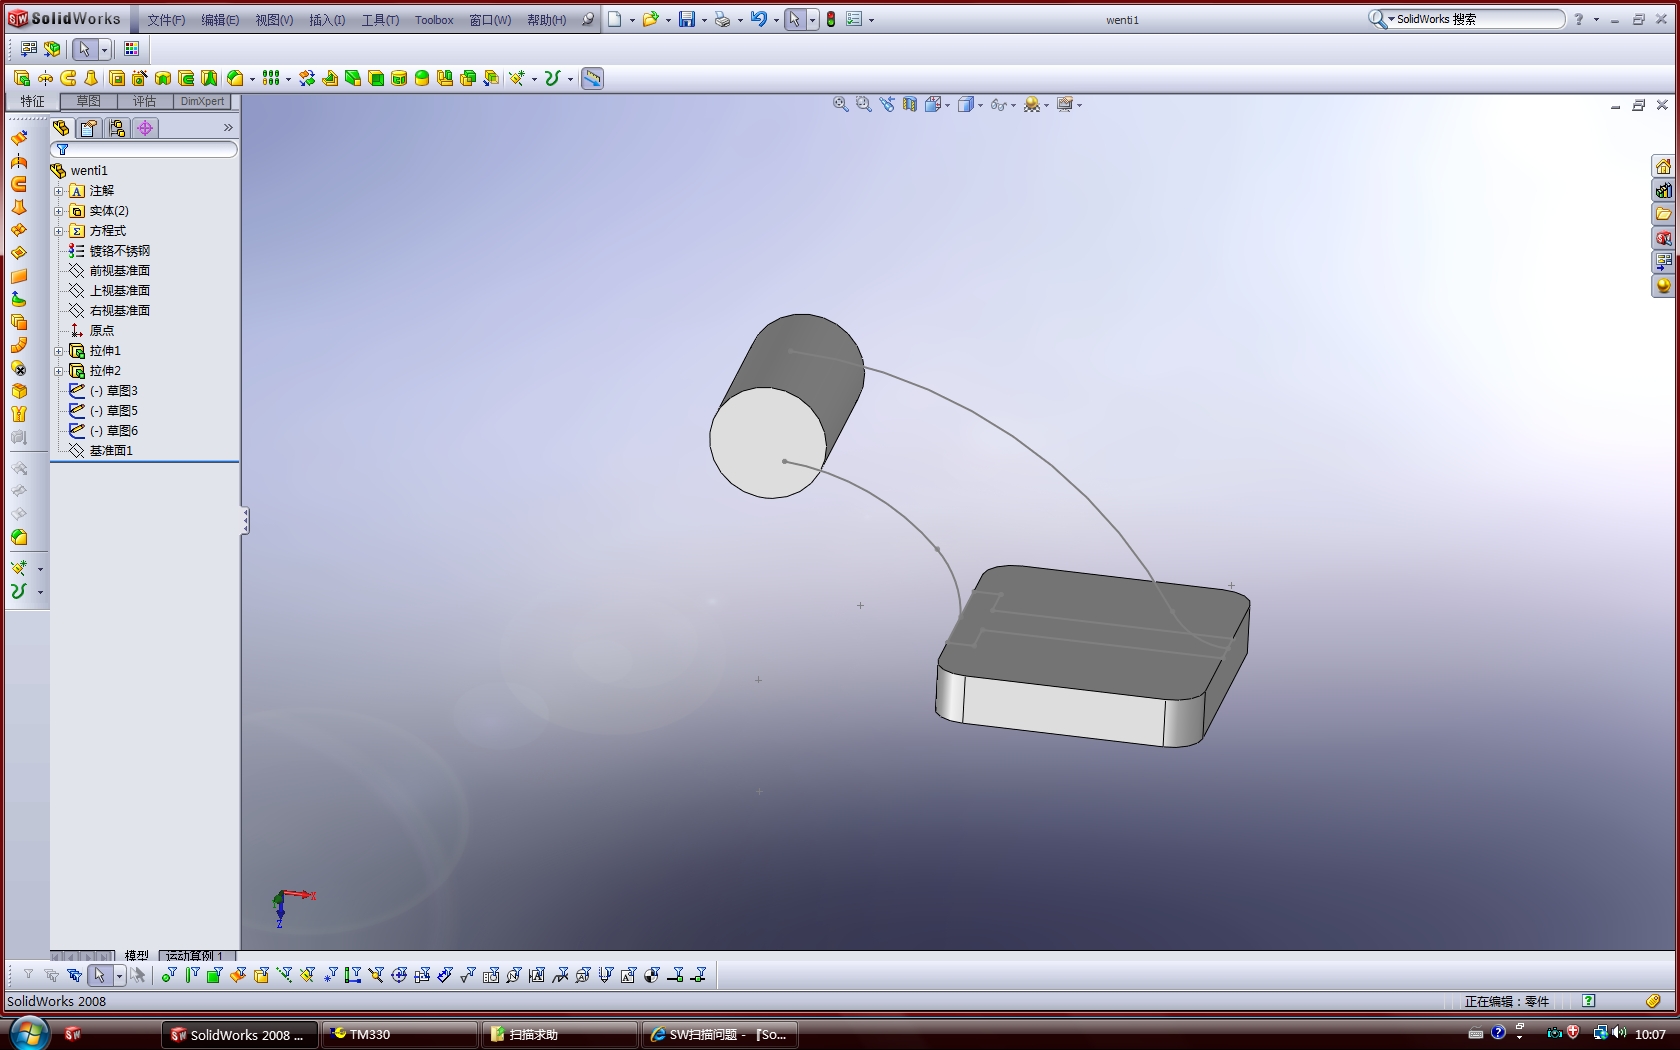Click the Lofted Boss icon
The image size is (1680, 1050).
(91, 78)
